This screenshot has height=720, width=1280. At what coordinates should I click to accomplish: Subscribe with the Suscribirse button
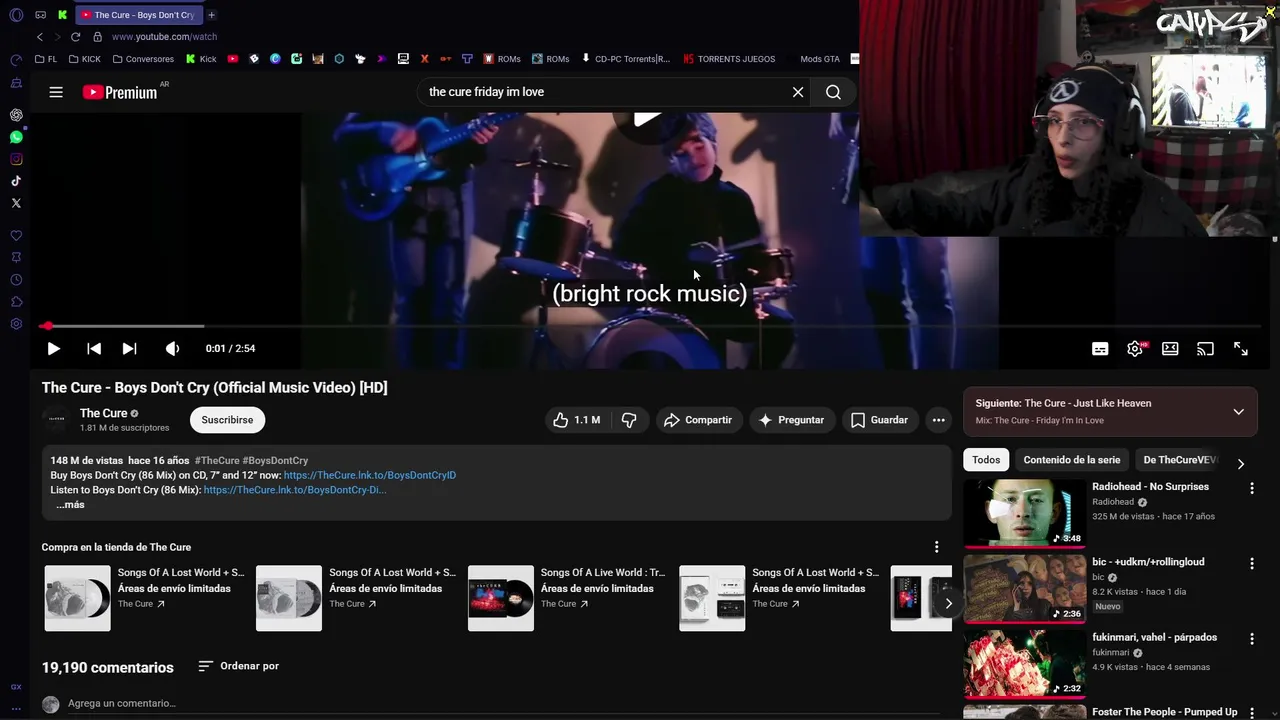point(227,420)
